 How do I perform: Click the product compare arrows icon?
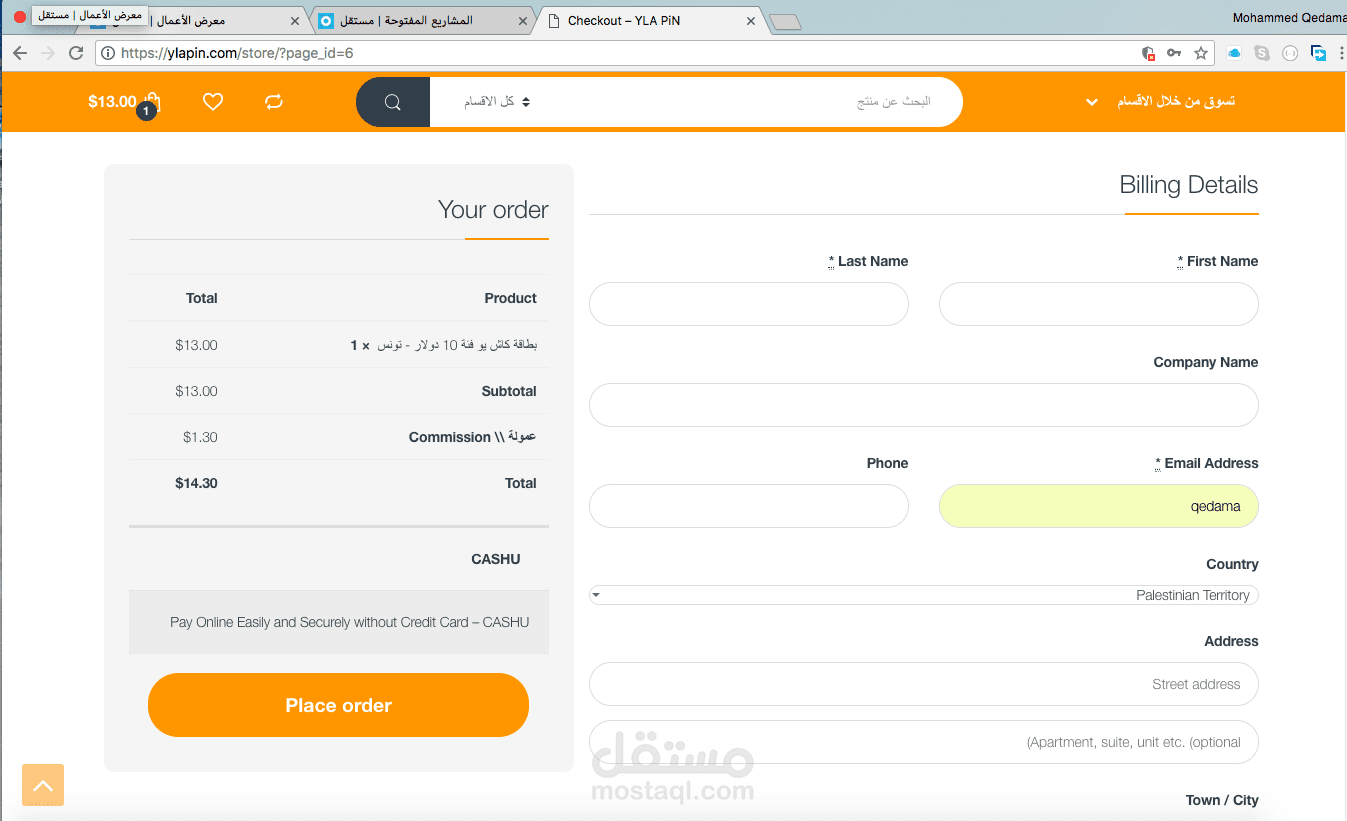click(x=273, y=101)
